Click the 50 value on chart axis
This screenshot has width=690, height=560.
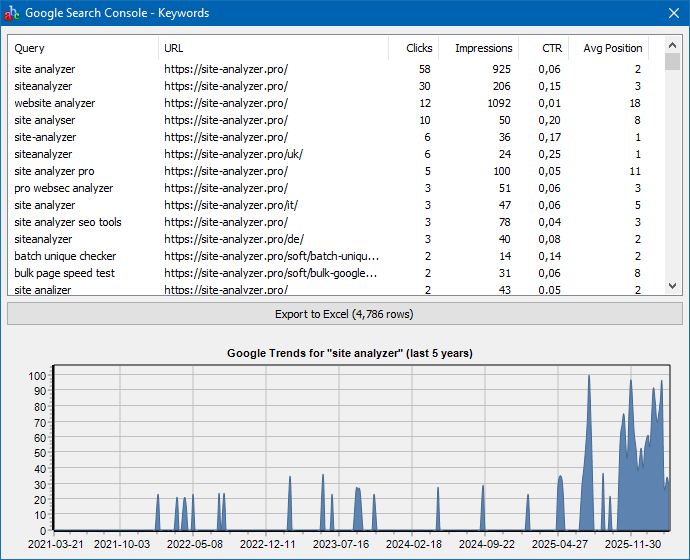pyautogui.click(x=40, y=453)
